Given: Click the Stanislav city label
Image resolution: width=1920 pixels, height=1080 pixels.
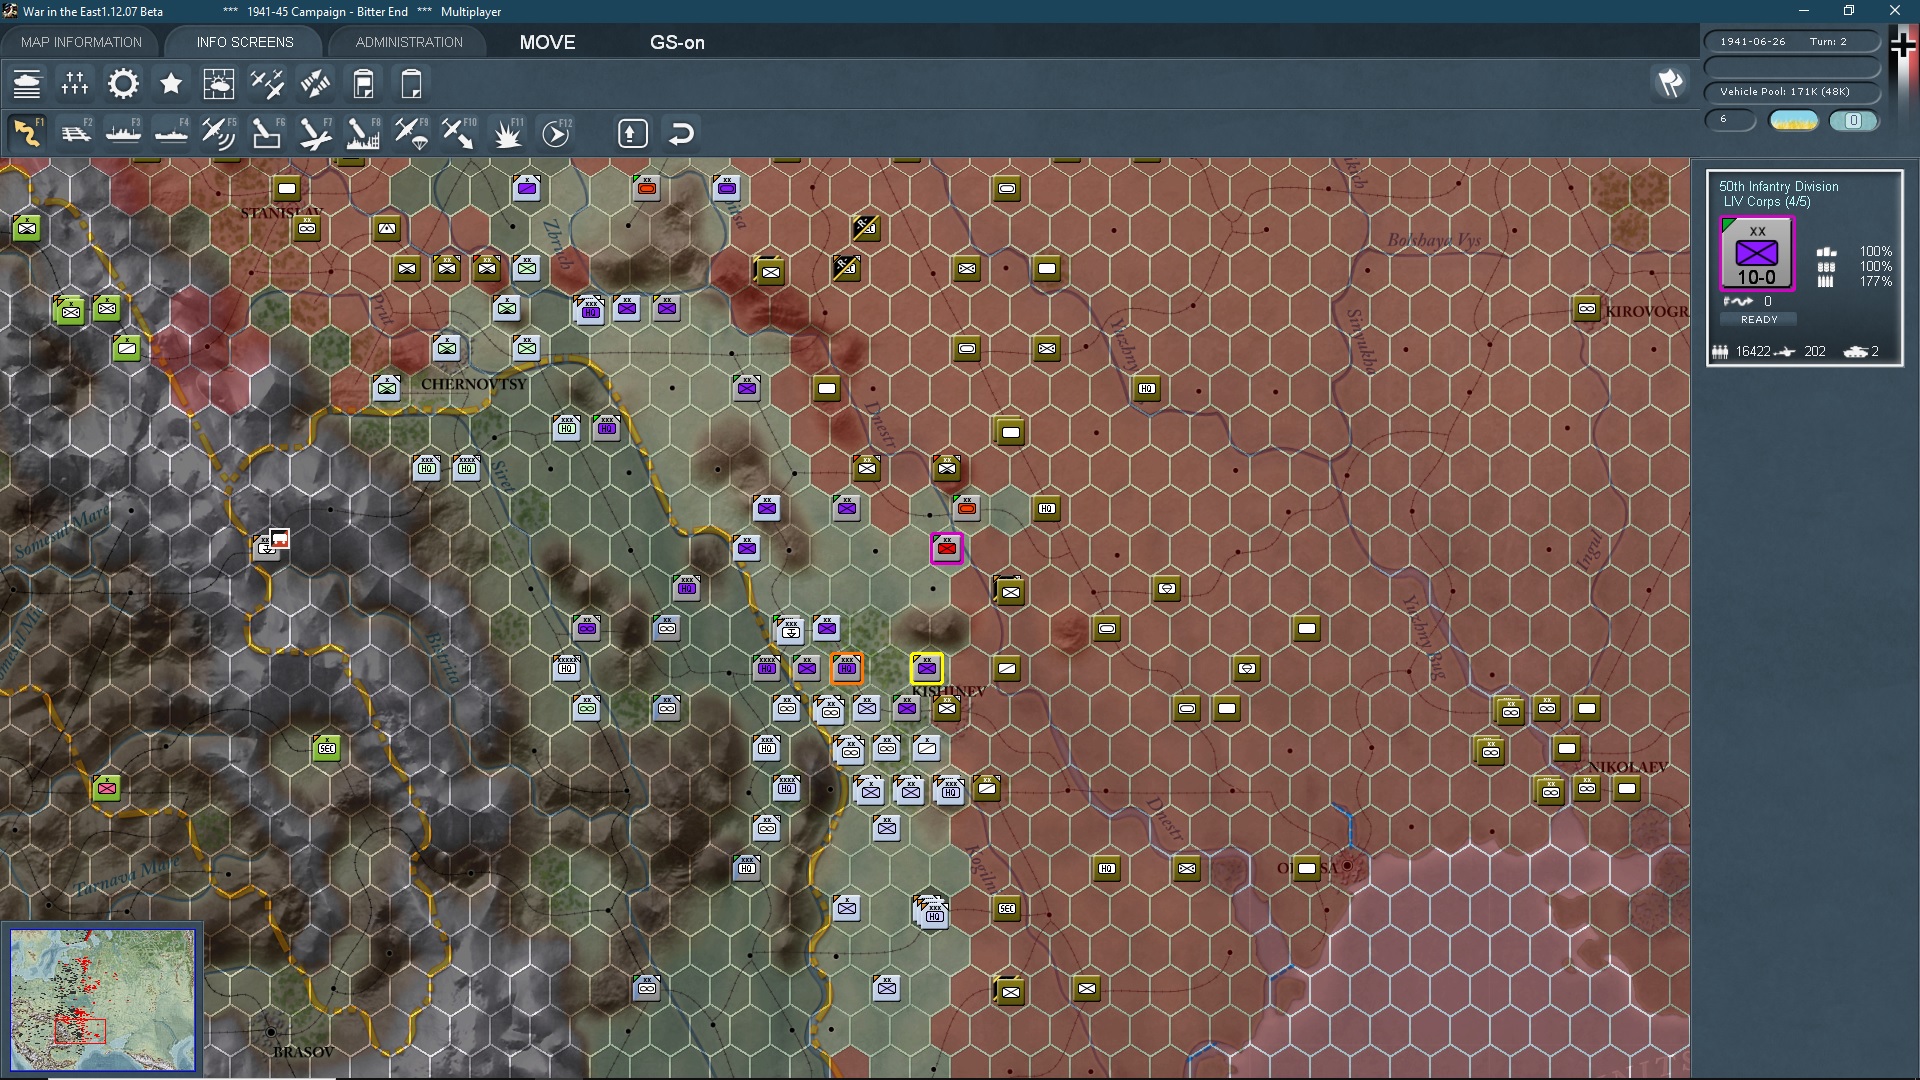Looking at the screenshot, I should point(282,213).
